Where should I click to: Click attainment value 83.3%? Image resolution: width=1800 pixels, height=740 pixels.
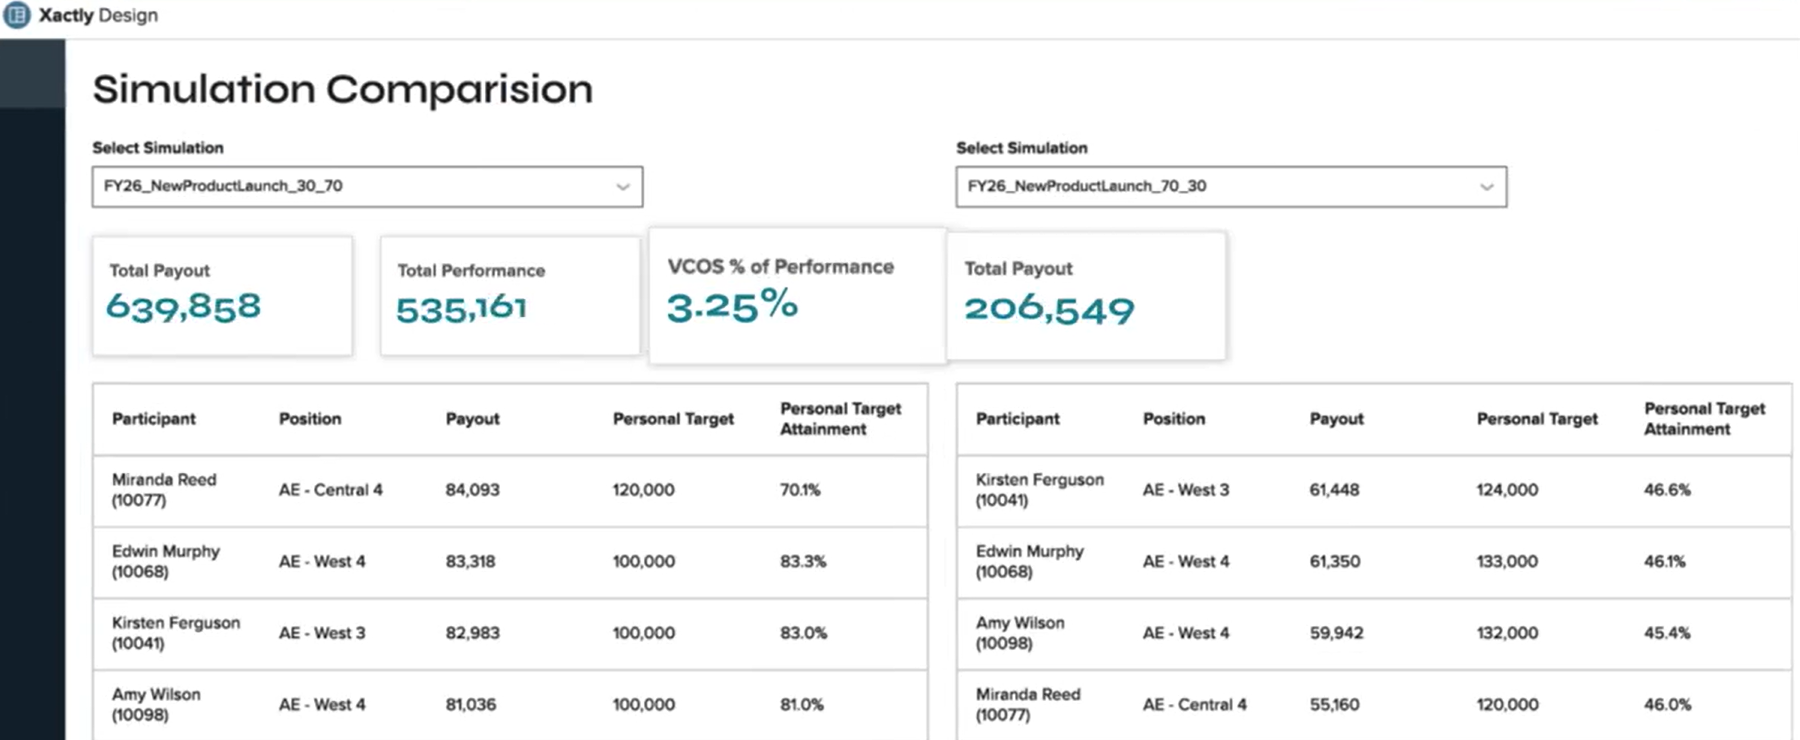803,562
